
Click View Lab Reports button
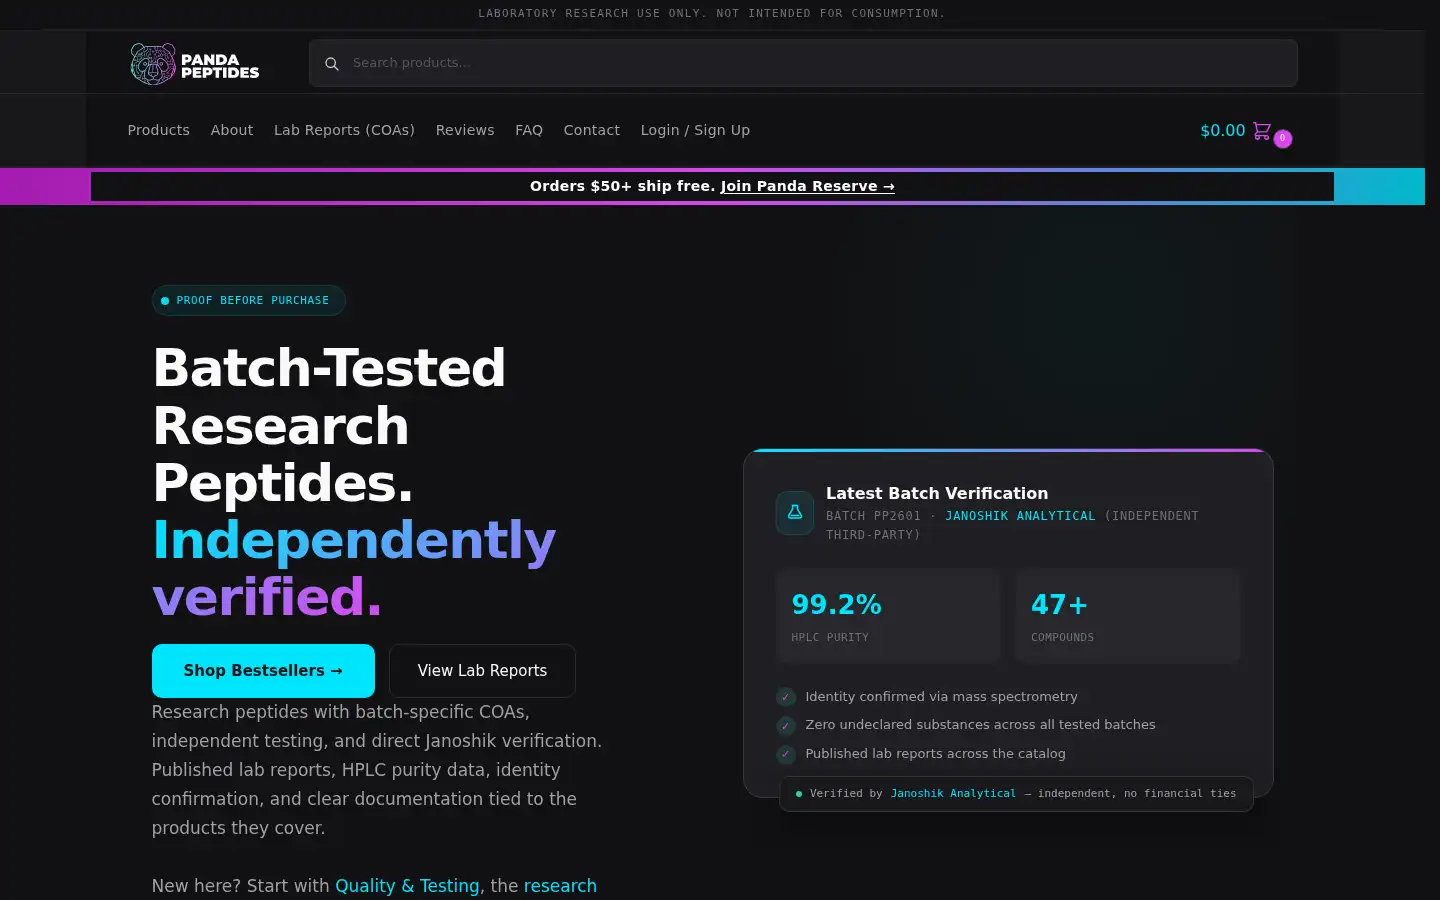(482, 671)
